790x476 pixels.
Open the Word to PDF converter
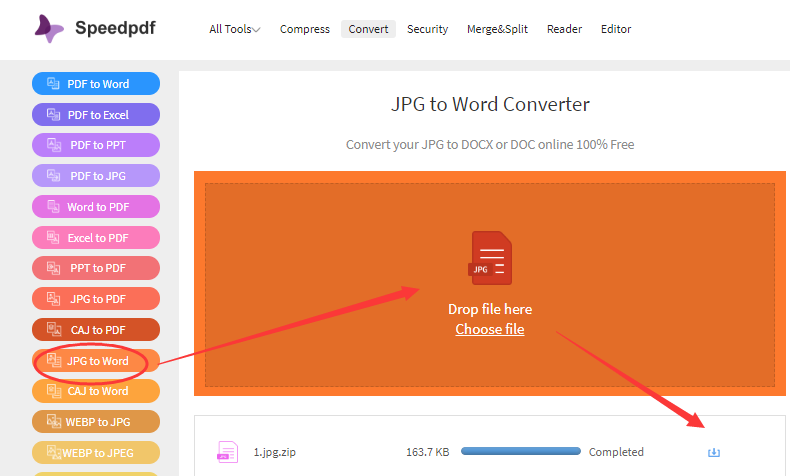[x=96, y=207]
